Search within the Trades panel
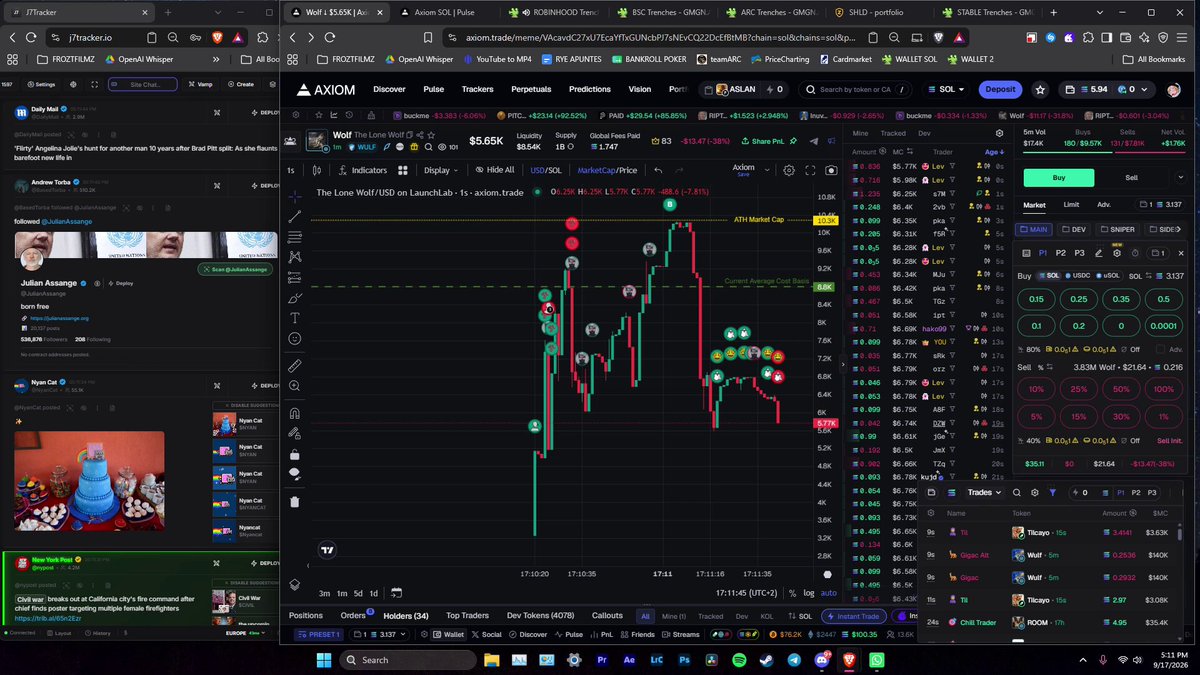The height and width of the screenshot is (675, 1200). (x=1016, y=492)
